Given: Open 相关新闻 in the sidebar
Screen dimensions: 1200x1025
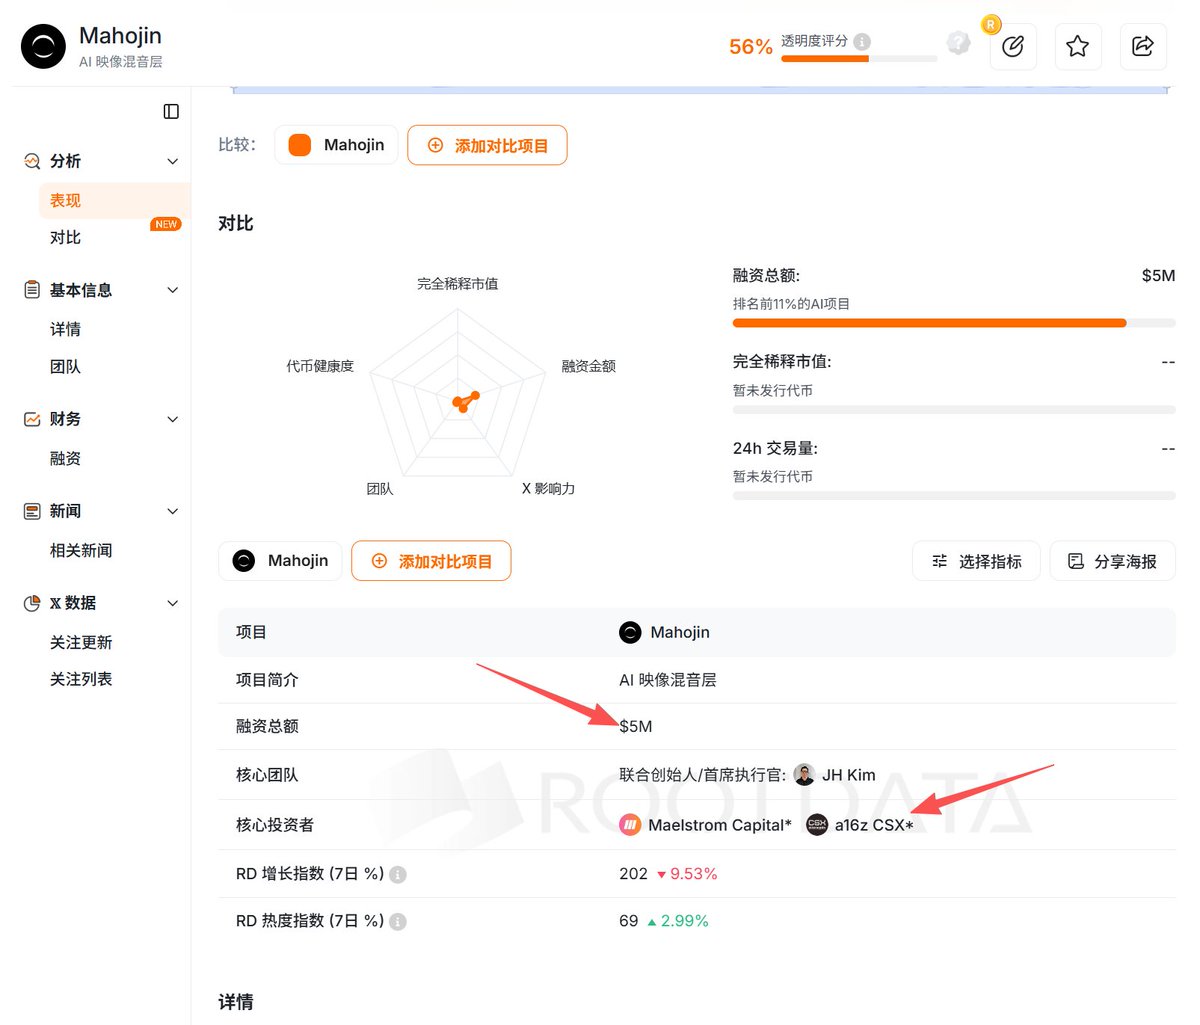Looking at the screenshot, I should coord(81,551).
